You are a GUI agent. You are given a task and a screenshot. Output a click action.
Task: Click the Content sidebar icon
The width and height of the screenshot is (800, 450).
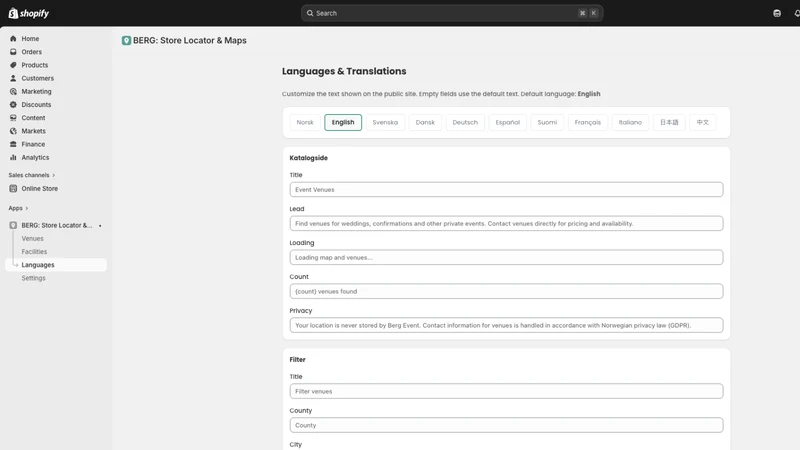coord(13,118)
